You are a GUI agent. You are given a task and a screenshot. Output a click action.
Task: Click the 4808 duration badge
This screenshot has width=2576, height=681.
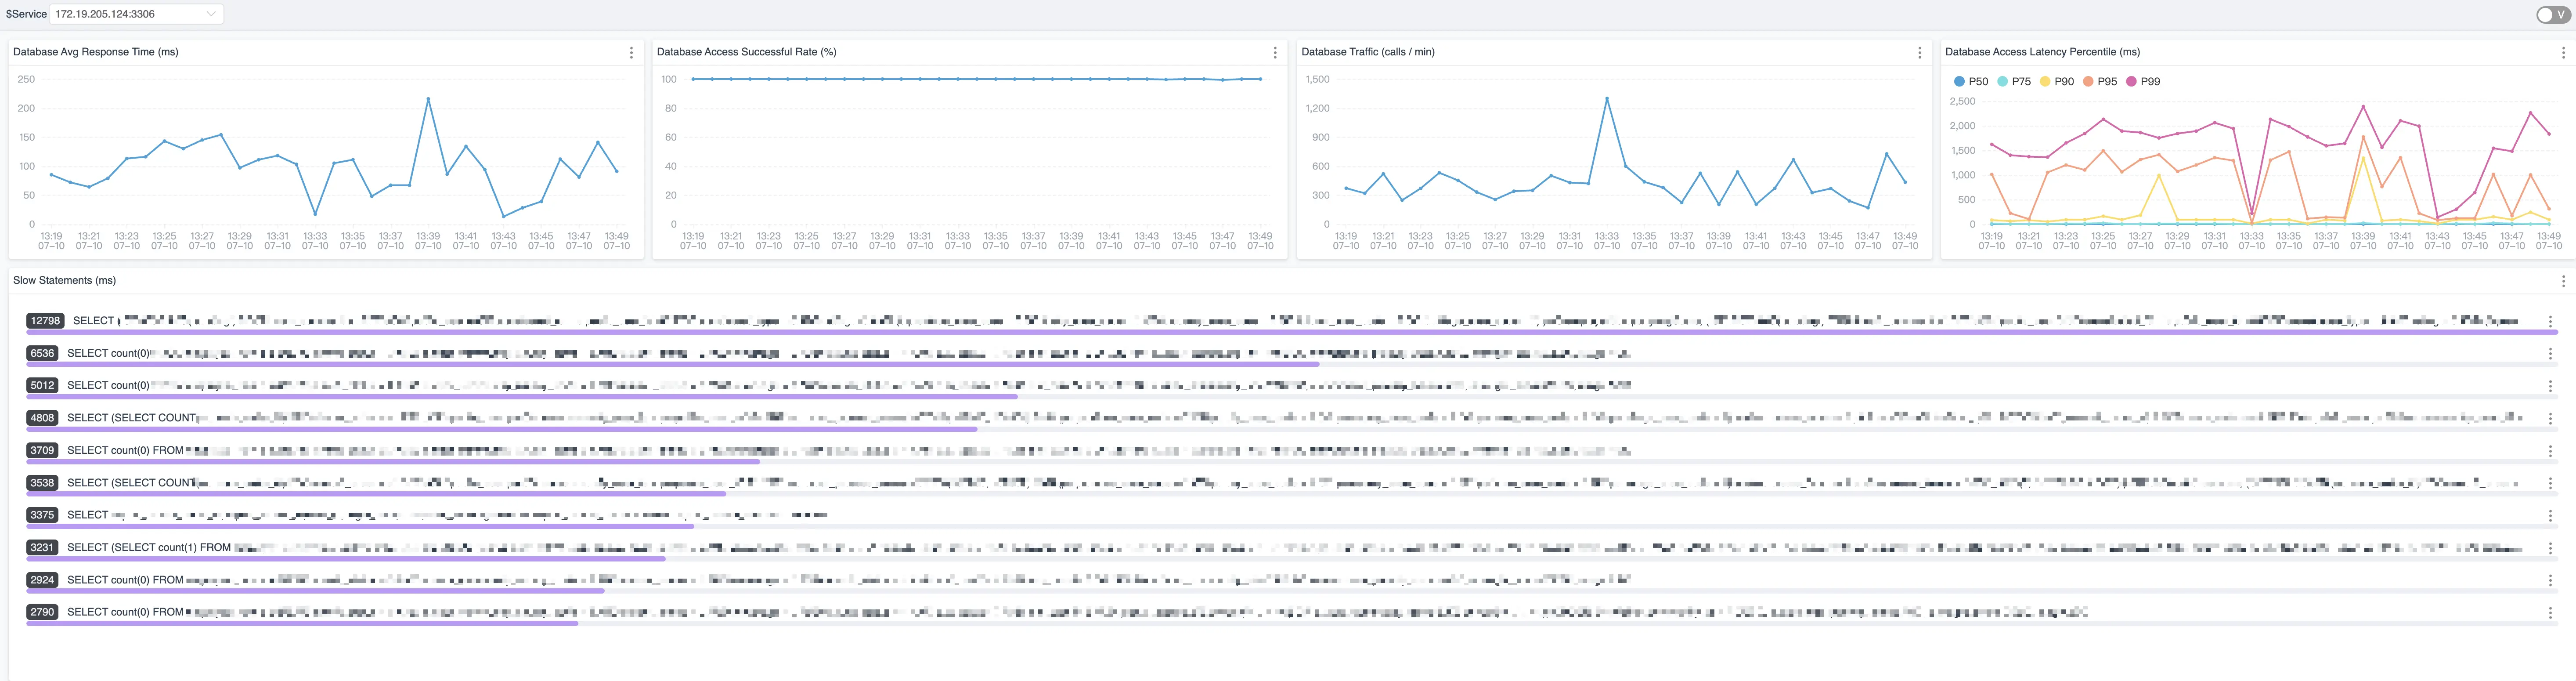point(43,418)
